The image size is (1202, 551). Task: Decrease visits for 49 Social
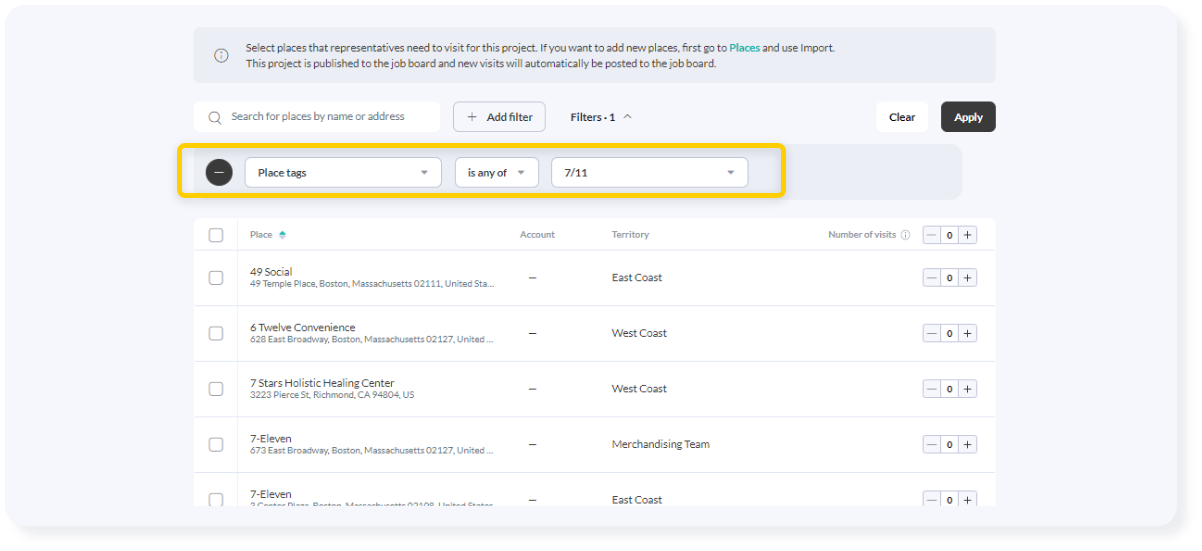pos(932,278)
